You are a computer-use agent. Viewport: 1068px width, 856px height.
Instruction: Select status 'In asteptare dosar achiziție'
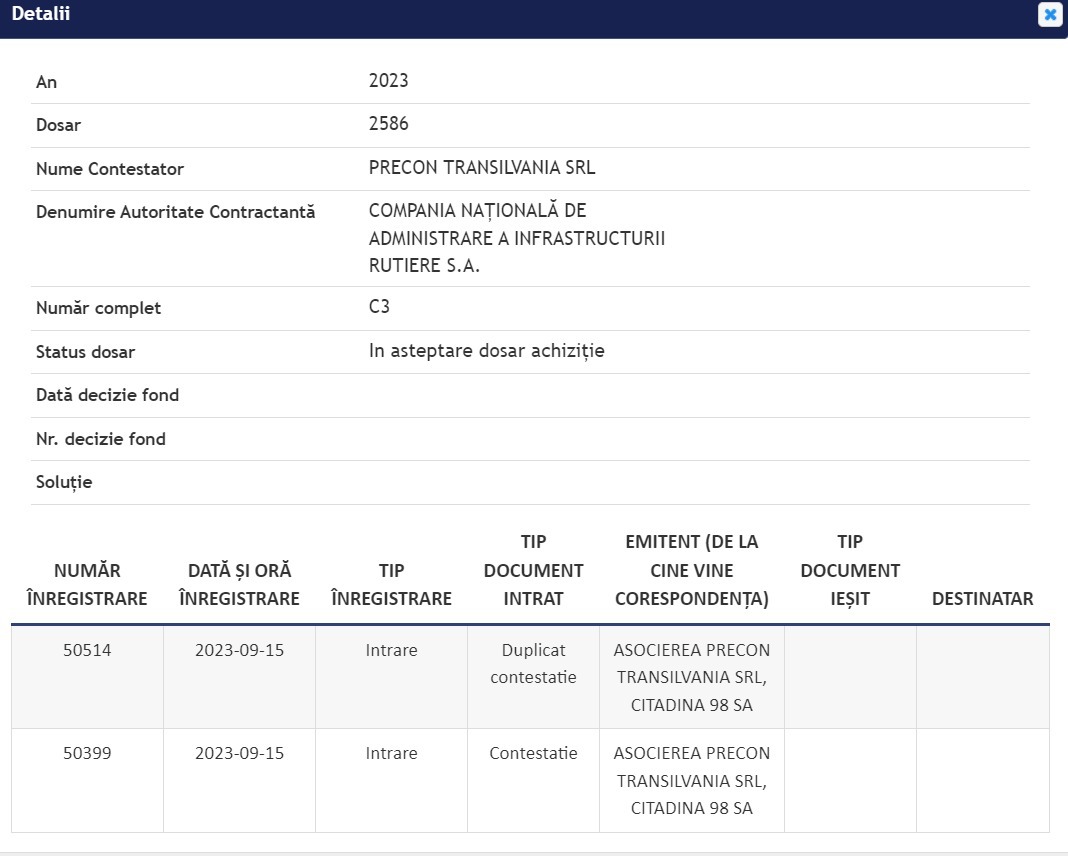click(486, 351)
